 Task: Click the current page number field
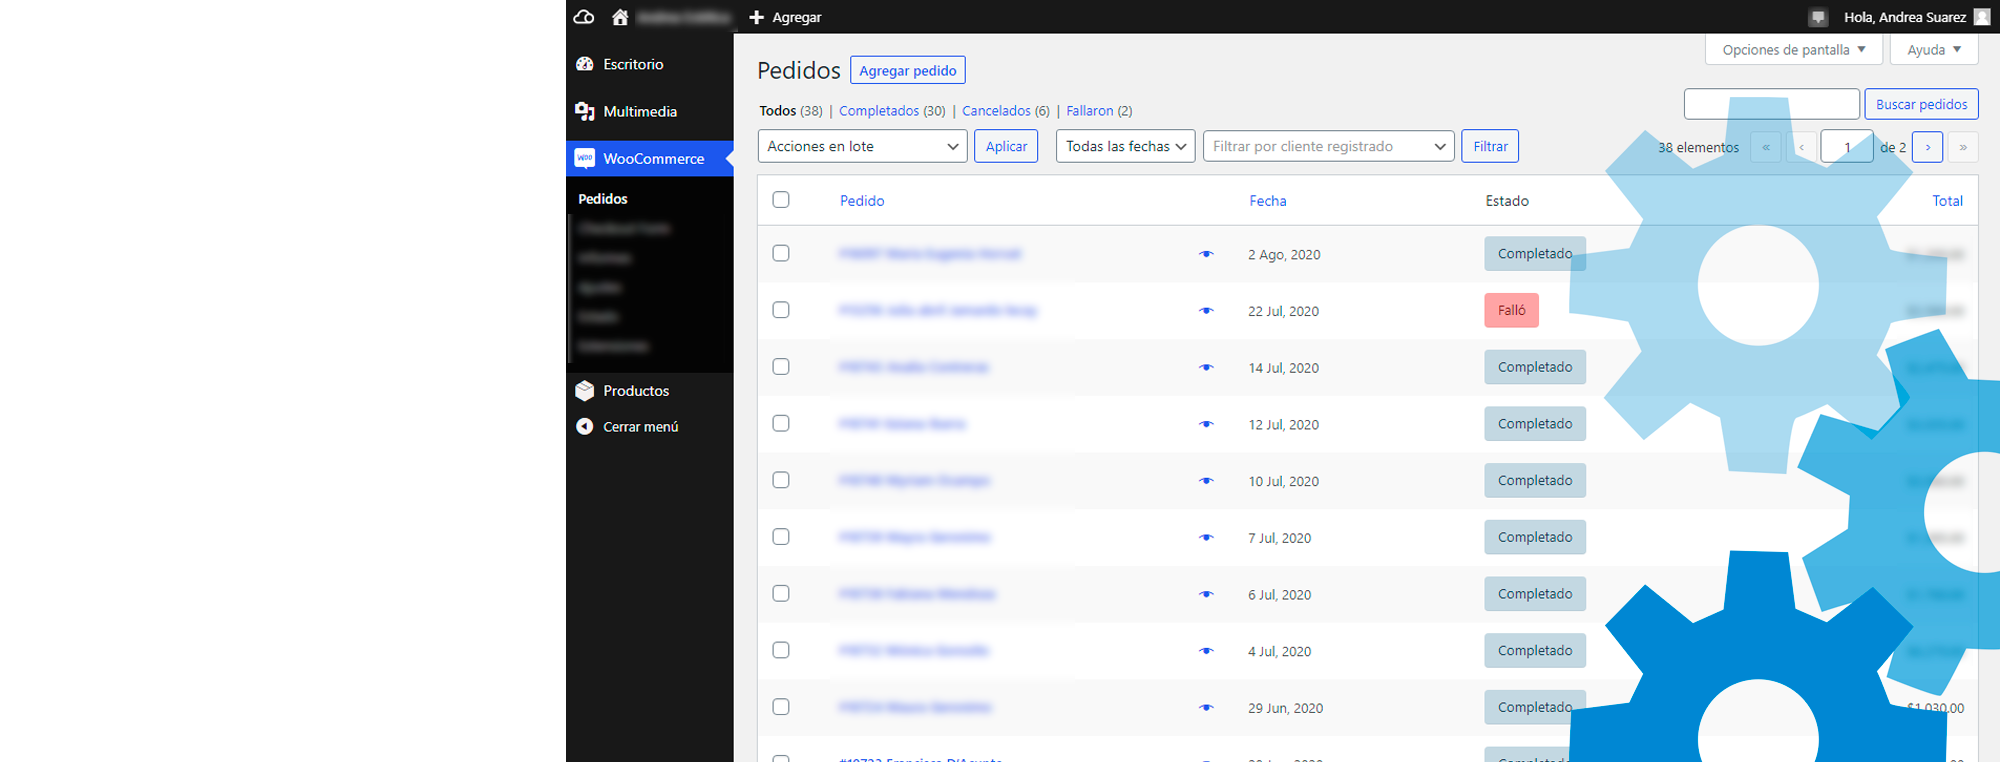click(x=1847, y=147)
